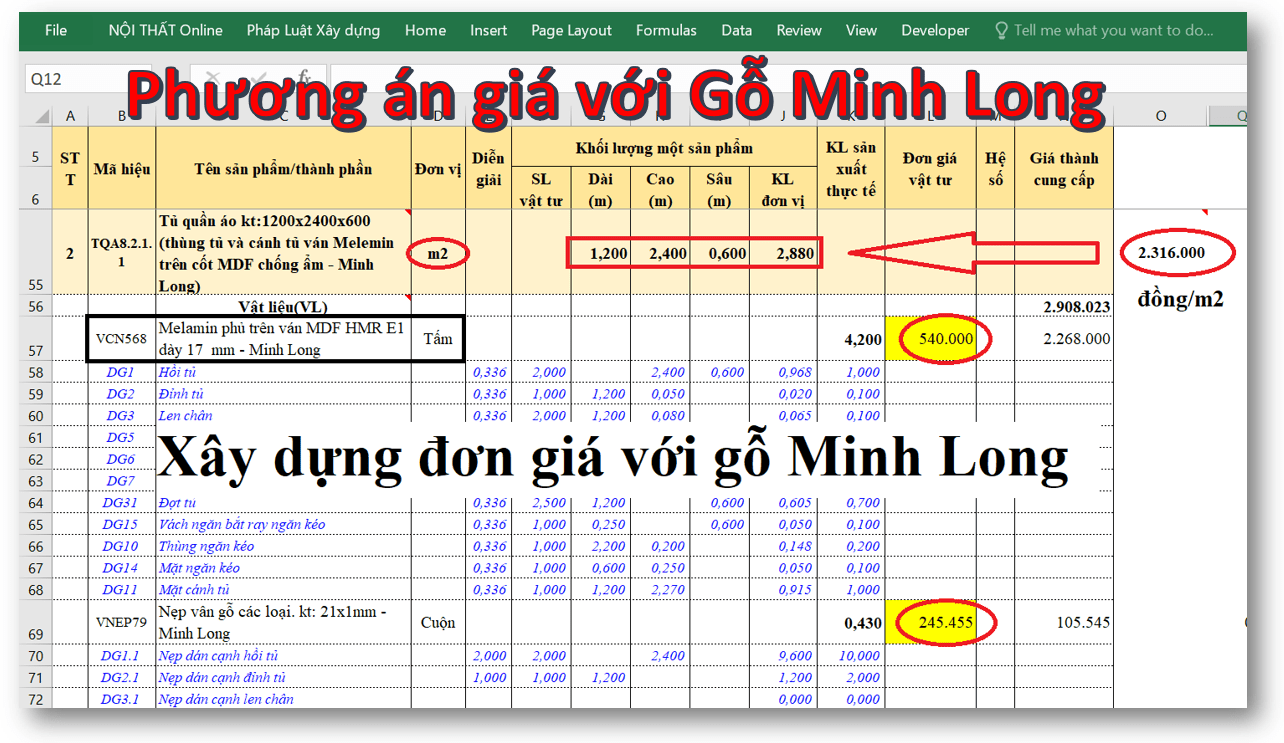Select the VCN568 code cell
The image size is (1284, 743).
(122, 339)
